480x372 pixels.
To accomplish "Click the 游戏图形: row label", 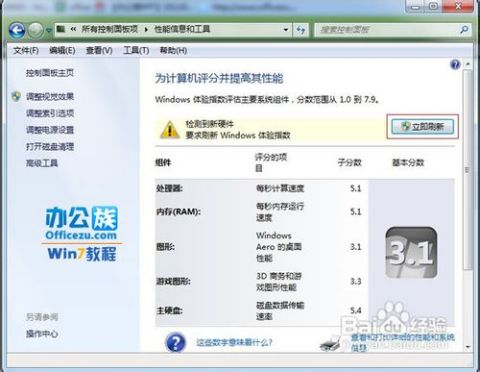I will tap(173, 282).
